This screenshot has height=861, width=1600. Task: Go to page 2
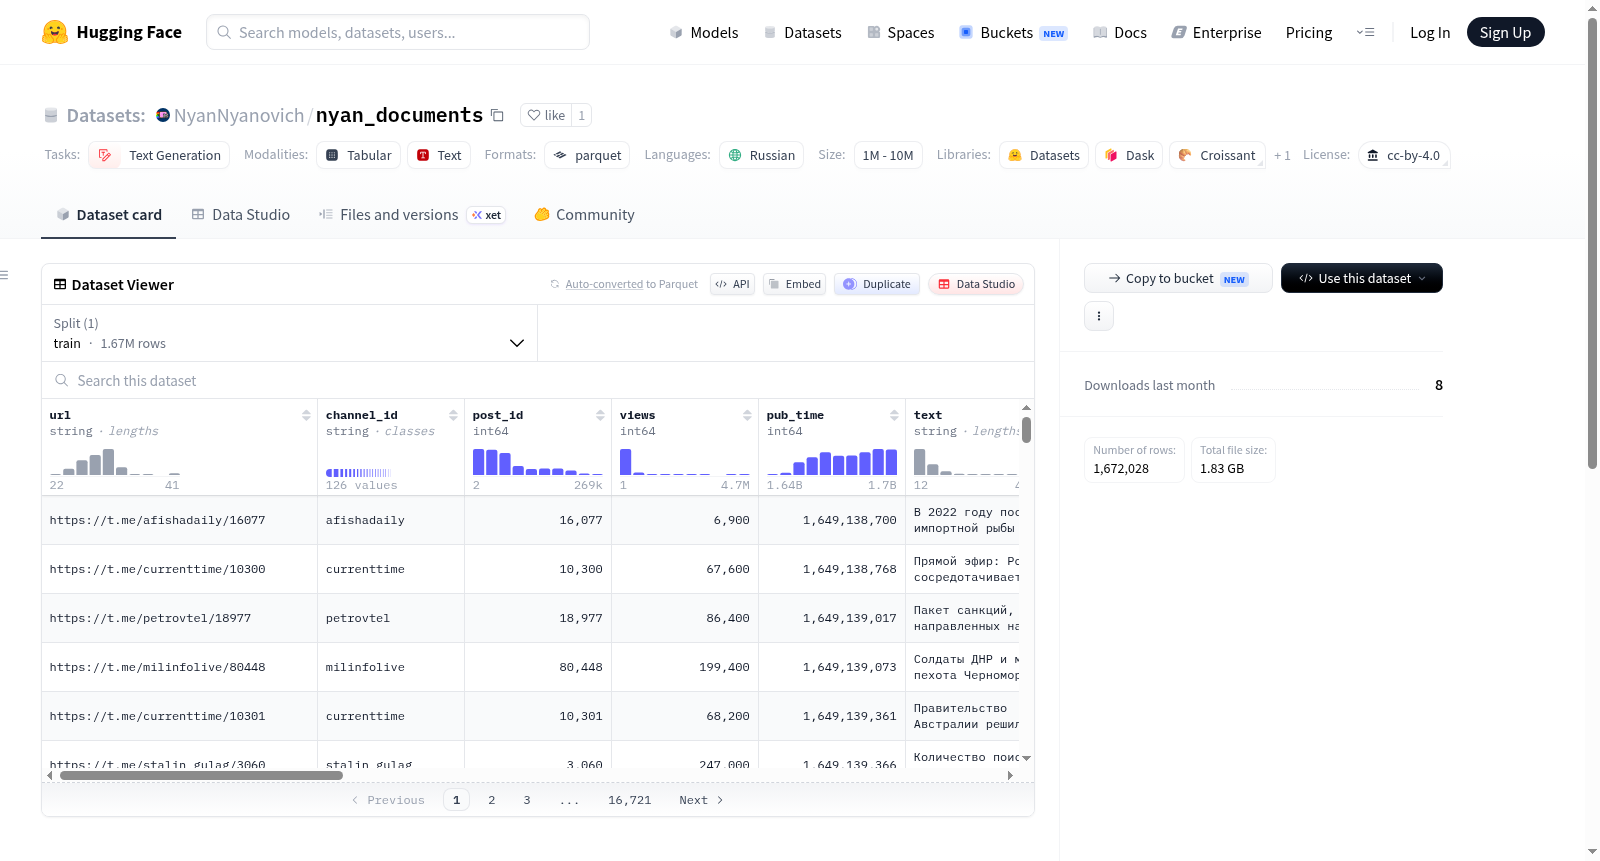(492, 800)
